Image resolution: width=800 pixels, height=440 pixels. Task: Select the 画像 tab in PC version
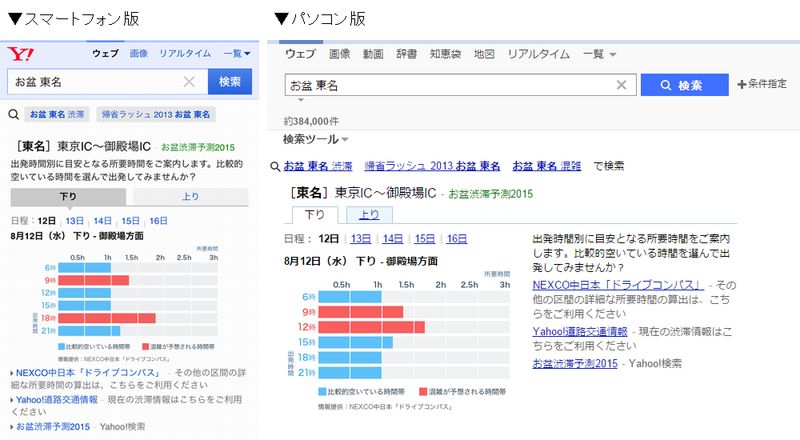(339, 54)
